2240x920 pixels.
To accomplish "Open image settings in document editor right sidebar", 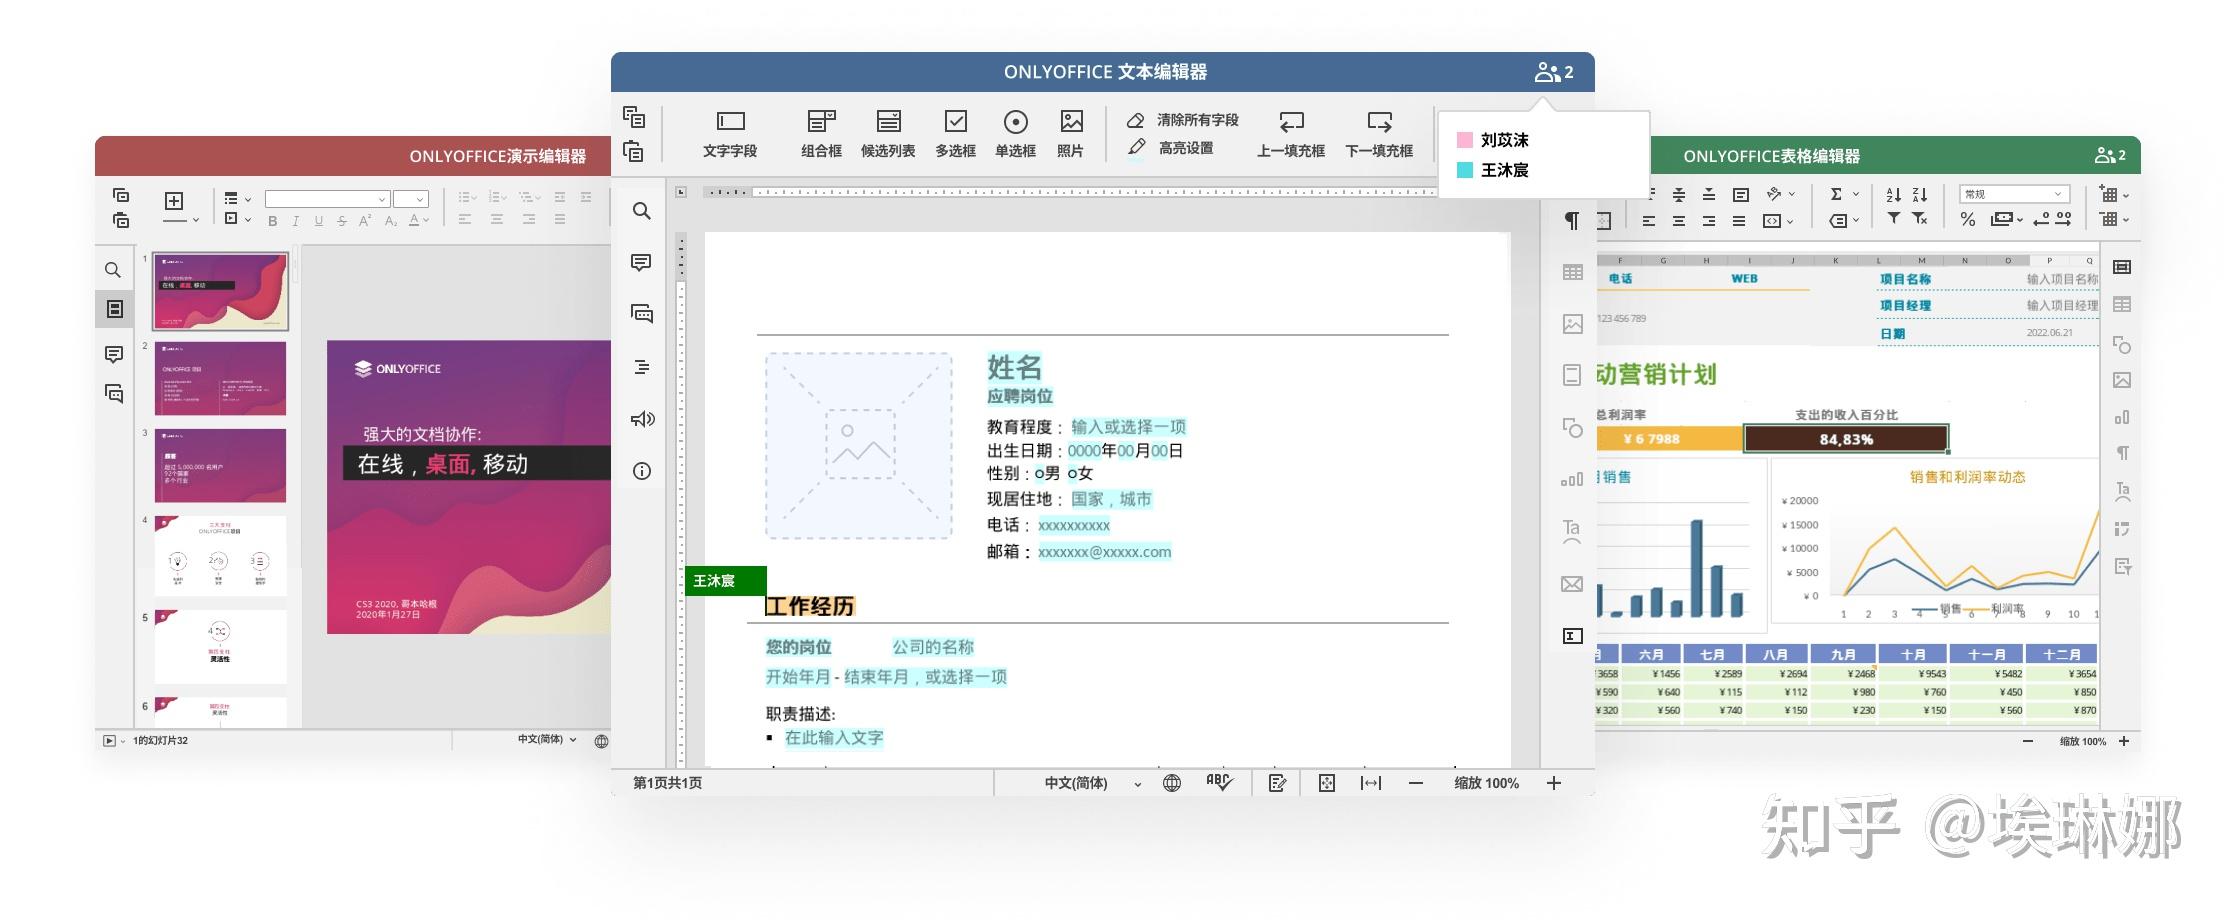I will [1572, 324].
